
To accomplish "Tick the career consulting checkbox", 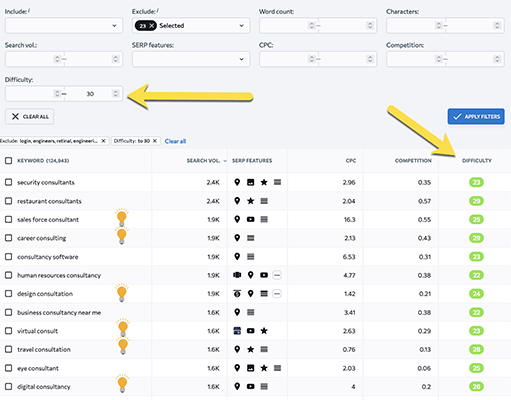I will 9,238.
